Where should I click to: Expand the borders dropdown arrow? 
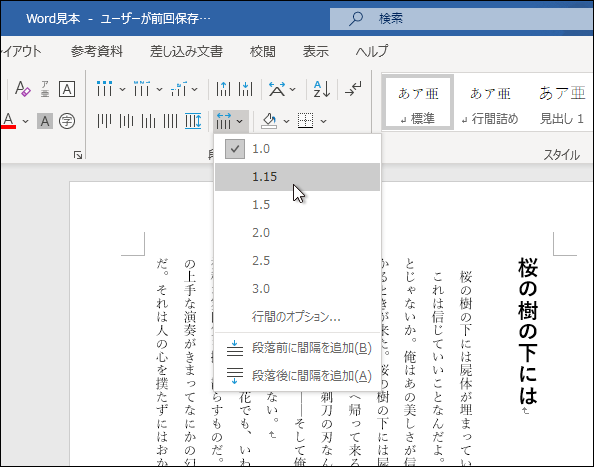pyautogui.click(x=323, y=122)
